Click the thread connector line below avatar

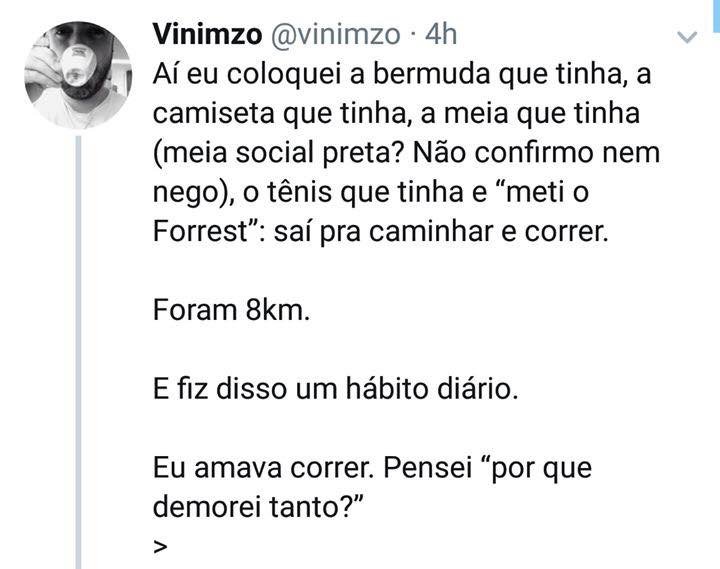coord(79,352)
